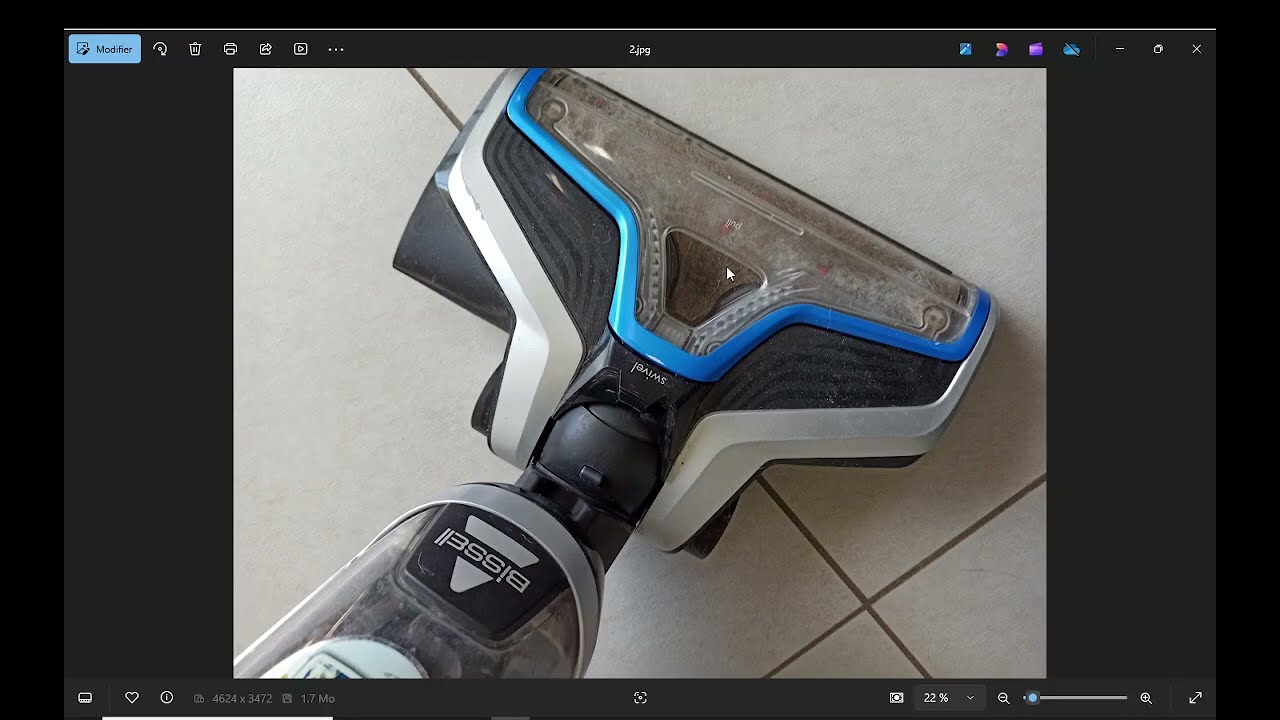This screenshot has height=720, width=1280.
Task: Activate the visual search scan icon
Action: [x=640, y=698]
